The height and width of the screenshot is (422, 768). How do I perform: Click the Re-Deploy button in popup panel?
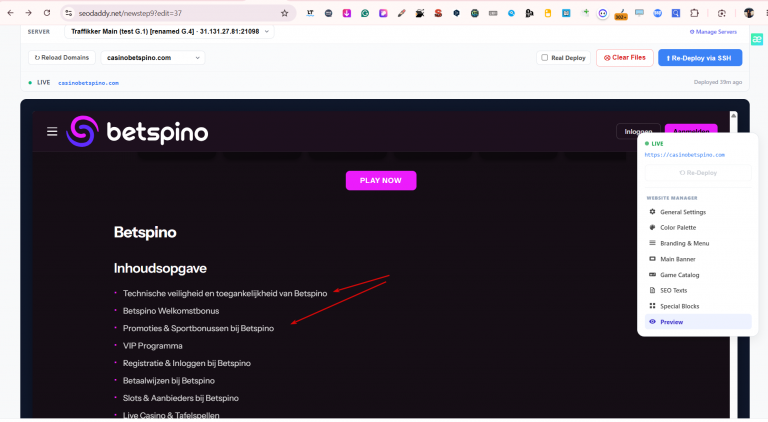698,173
